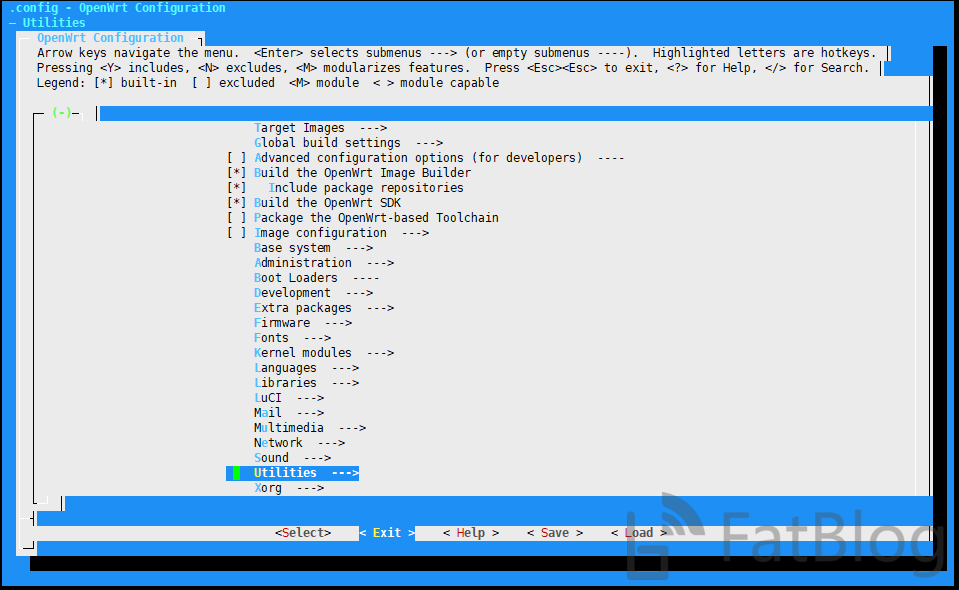Choose the Sound menu entry
This screenshot has height=590, width=959.
[x=292, y=458]
